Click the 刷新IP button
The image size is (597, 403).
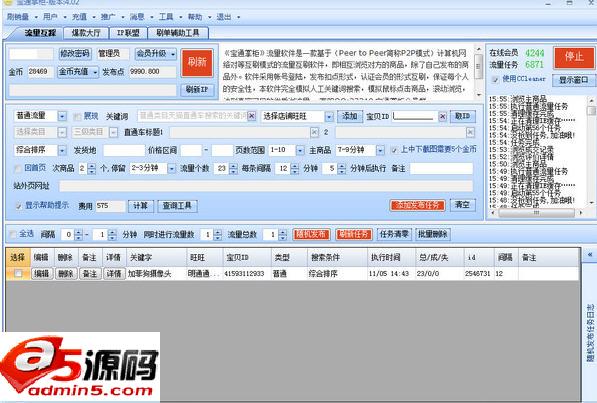197,90
